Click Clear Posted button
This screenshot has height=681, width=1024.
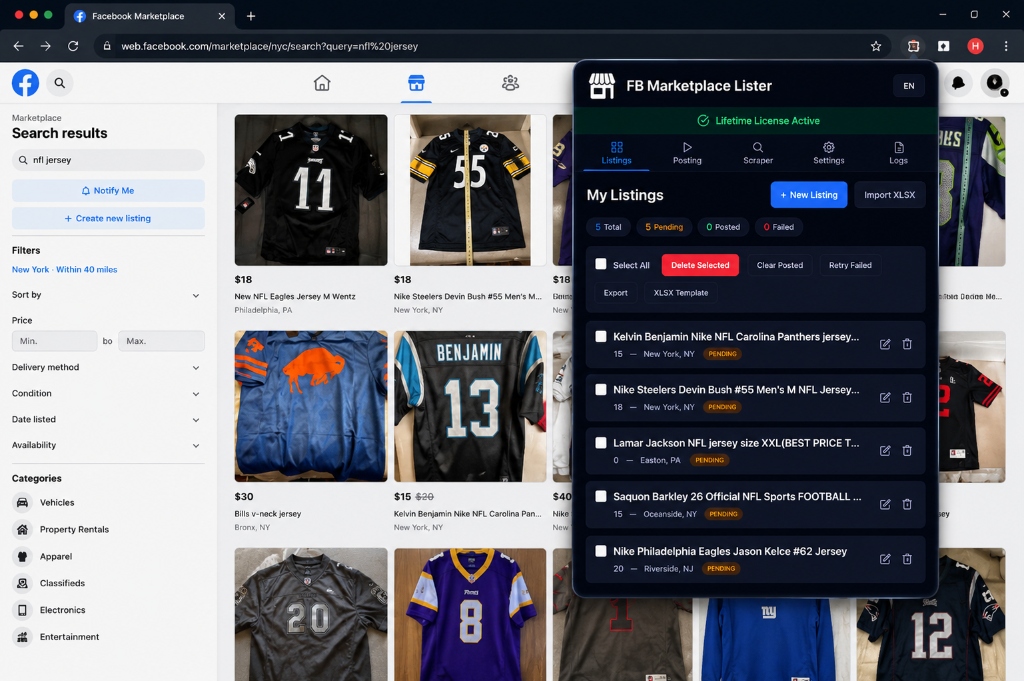780,265
